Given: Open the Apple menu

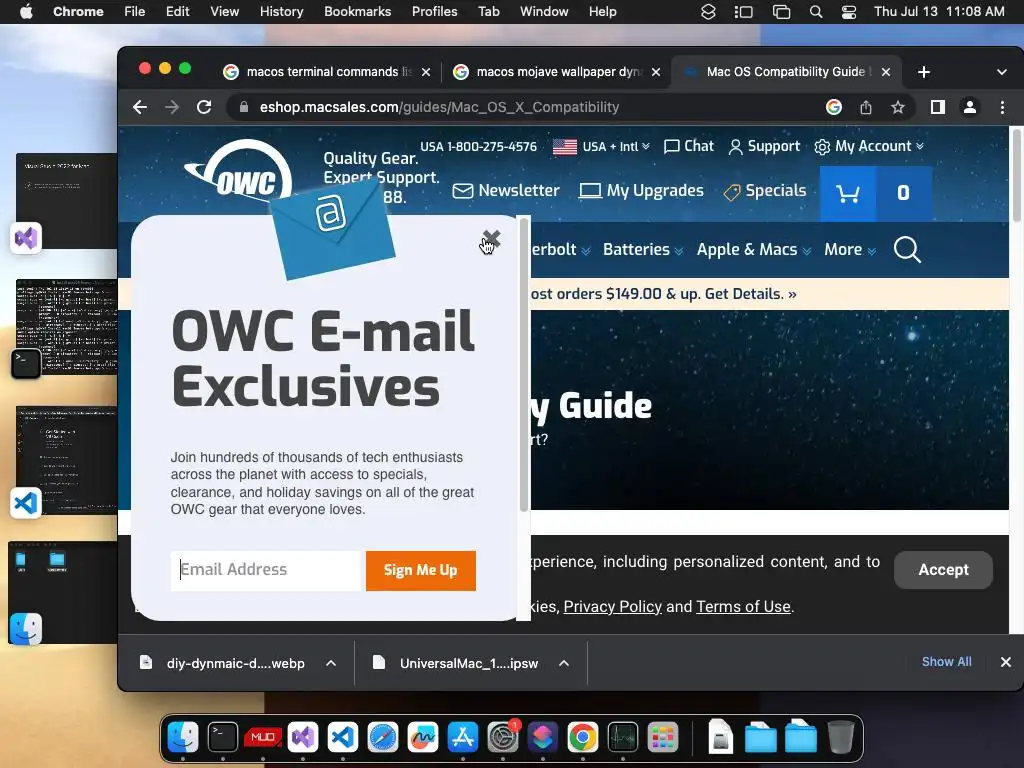Looking at the screenshot, I should click(x=26, y=11).
